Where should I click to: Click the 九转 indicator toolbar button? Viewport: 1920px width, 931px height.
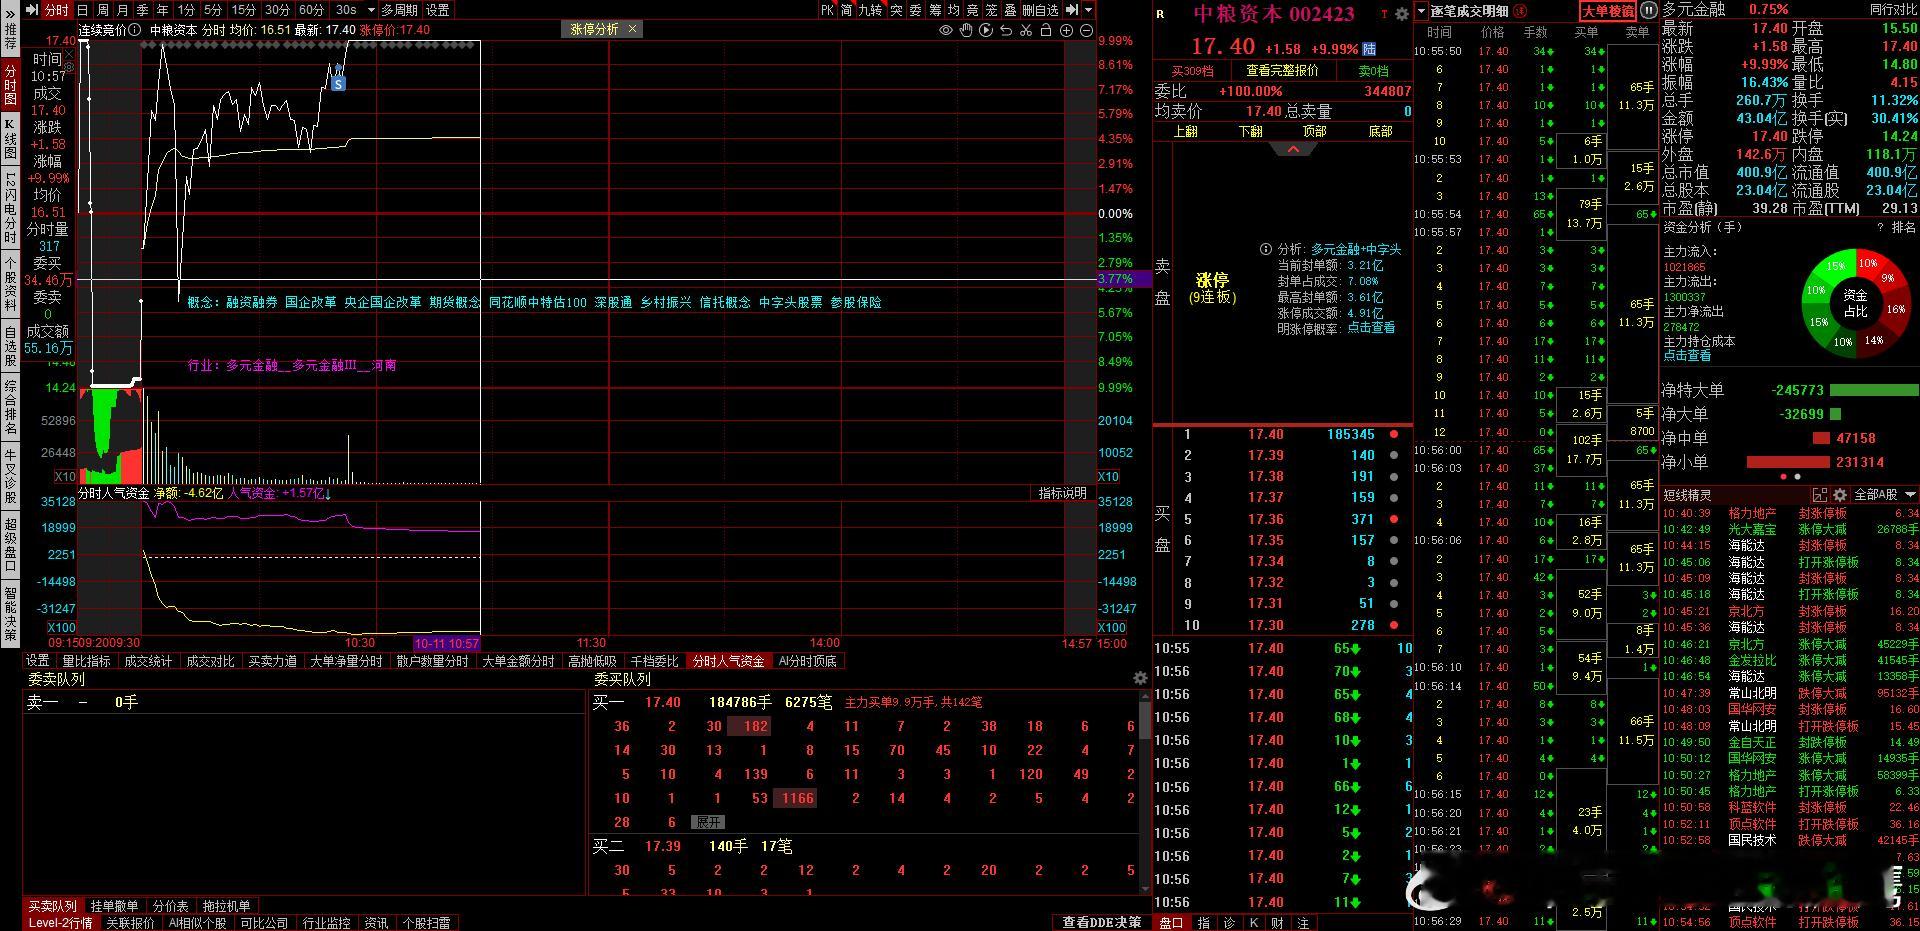(869, 10)
